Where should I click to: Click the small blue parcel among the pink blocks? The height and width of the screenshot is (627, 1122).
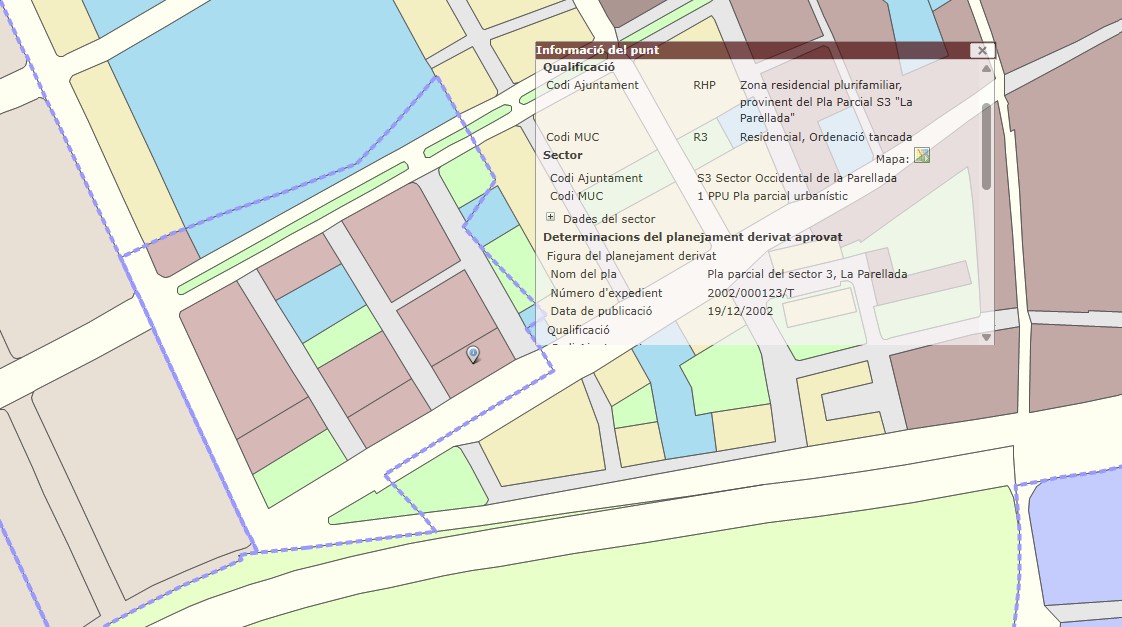click(x=319, y=304)
